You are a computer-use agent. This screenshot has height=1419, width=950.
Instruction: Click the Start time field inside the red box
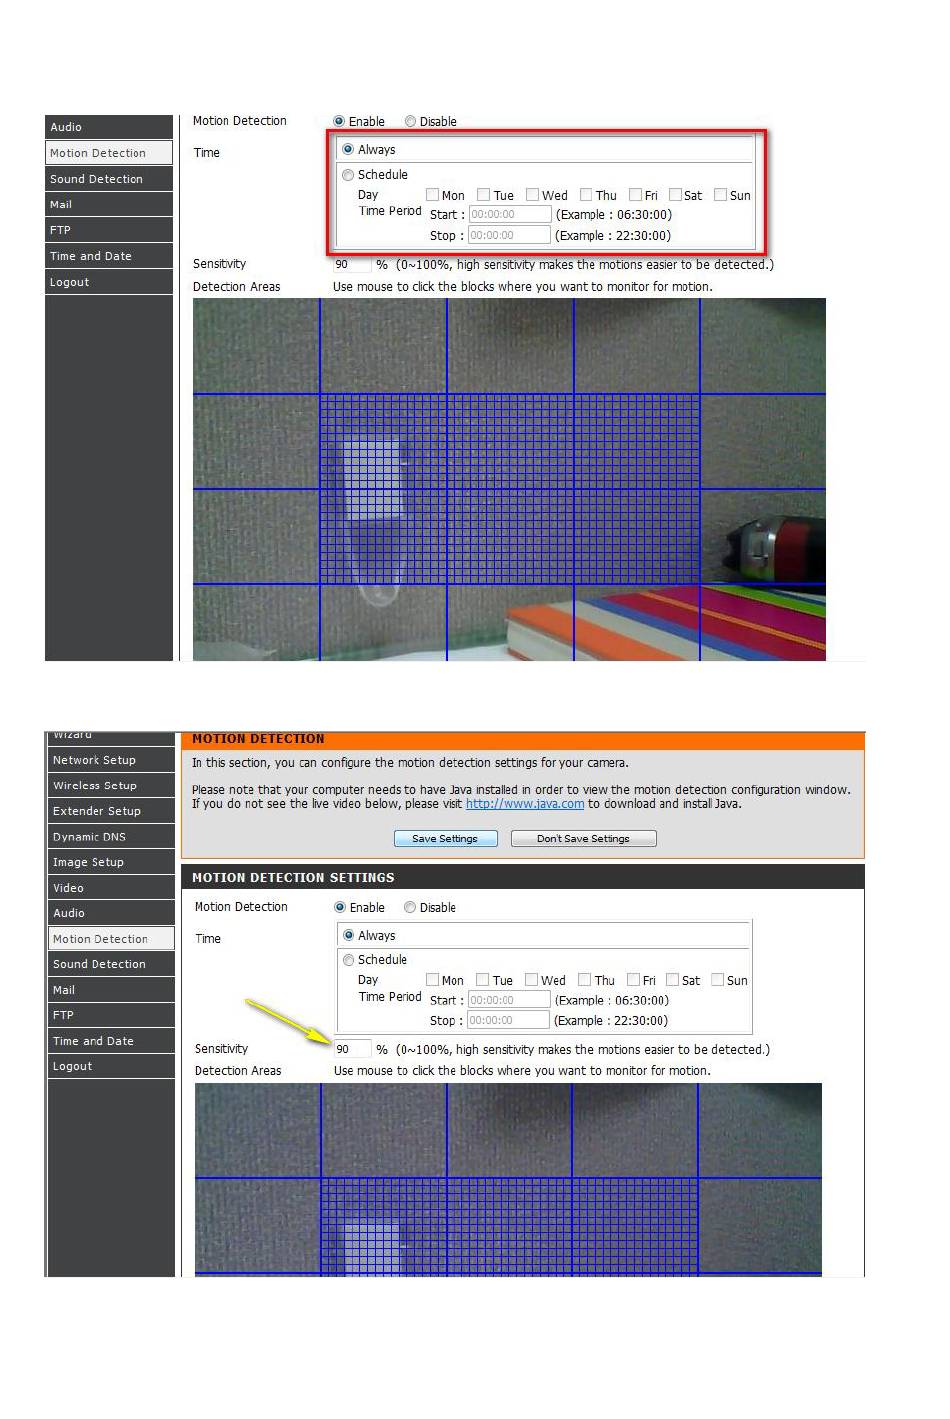509,215
